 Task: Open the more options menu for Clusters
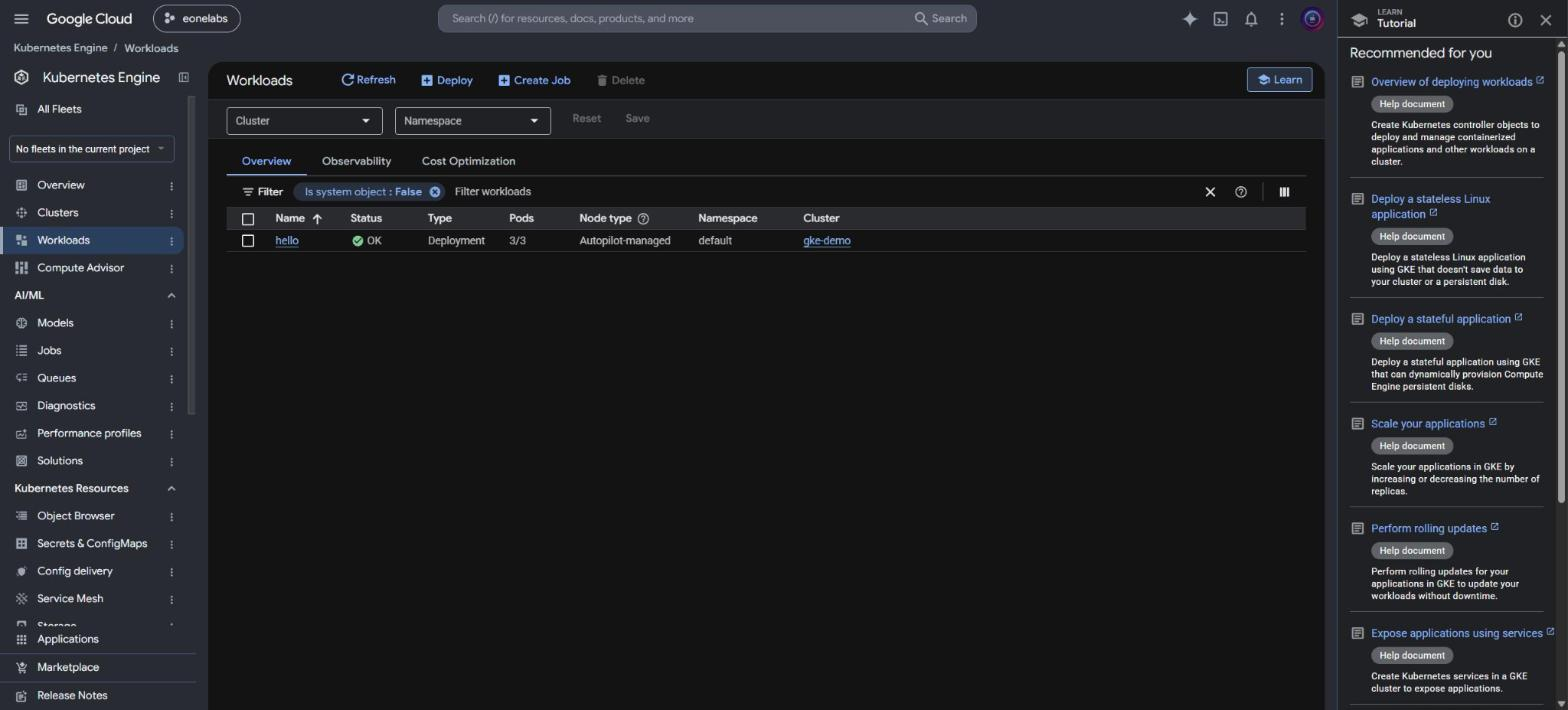pyautogui.click(x=171, y=213)
